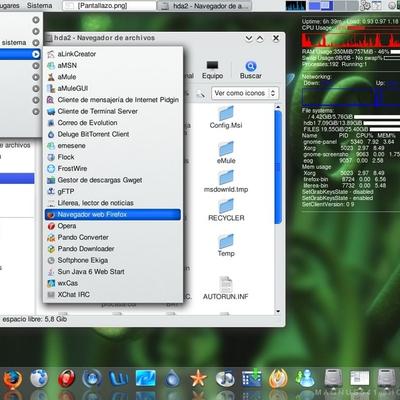The image size is (400, 400).
Task: Open wxCas menu entry
Action: tap(113, 283)
